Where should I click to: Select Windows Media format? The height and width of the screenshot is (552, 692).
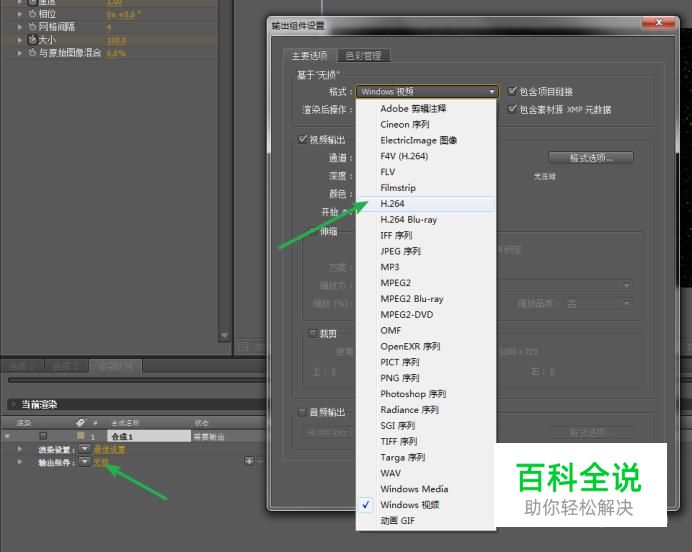pyautogui.click(x=426, y=489)
